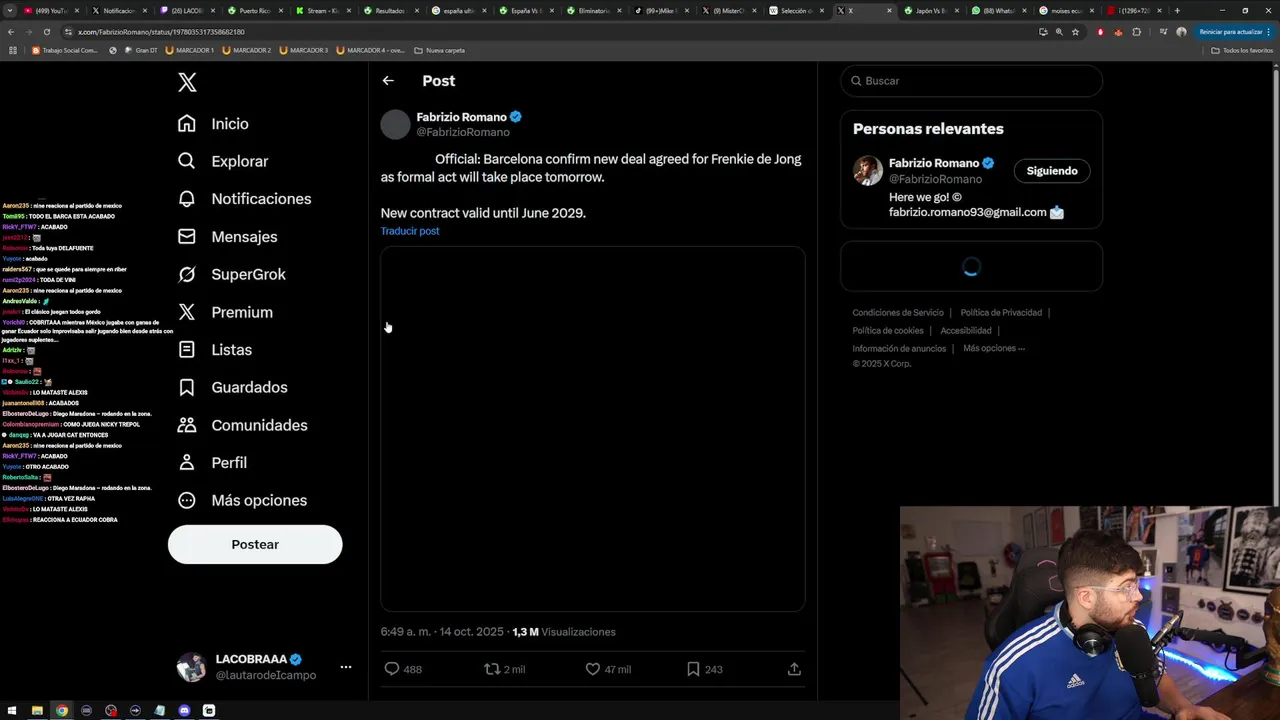Screen dimensions: 1280x720
Task: Click the Explorar magnifier icon
Action: click(x=187, y=161)
